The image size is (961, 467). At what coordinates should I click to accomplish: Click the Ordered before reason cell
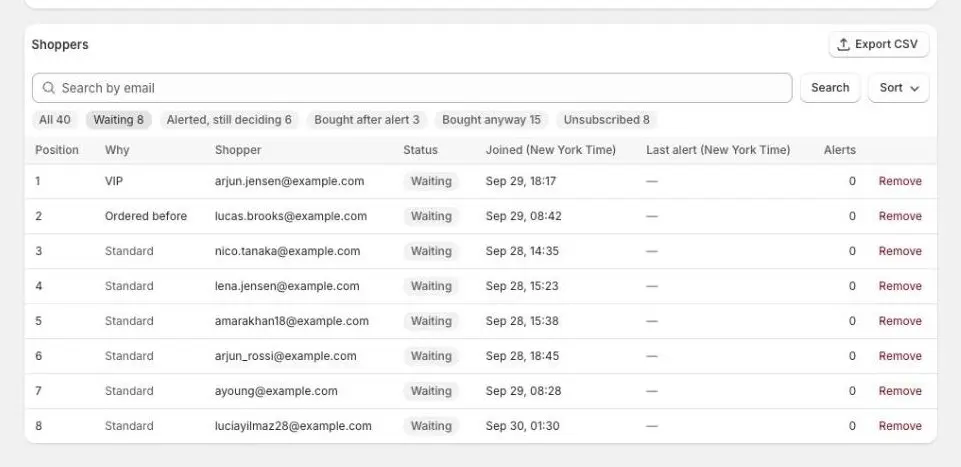[x=146, y=216]
